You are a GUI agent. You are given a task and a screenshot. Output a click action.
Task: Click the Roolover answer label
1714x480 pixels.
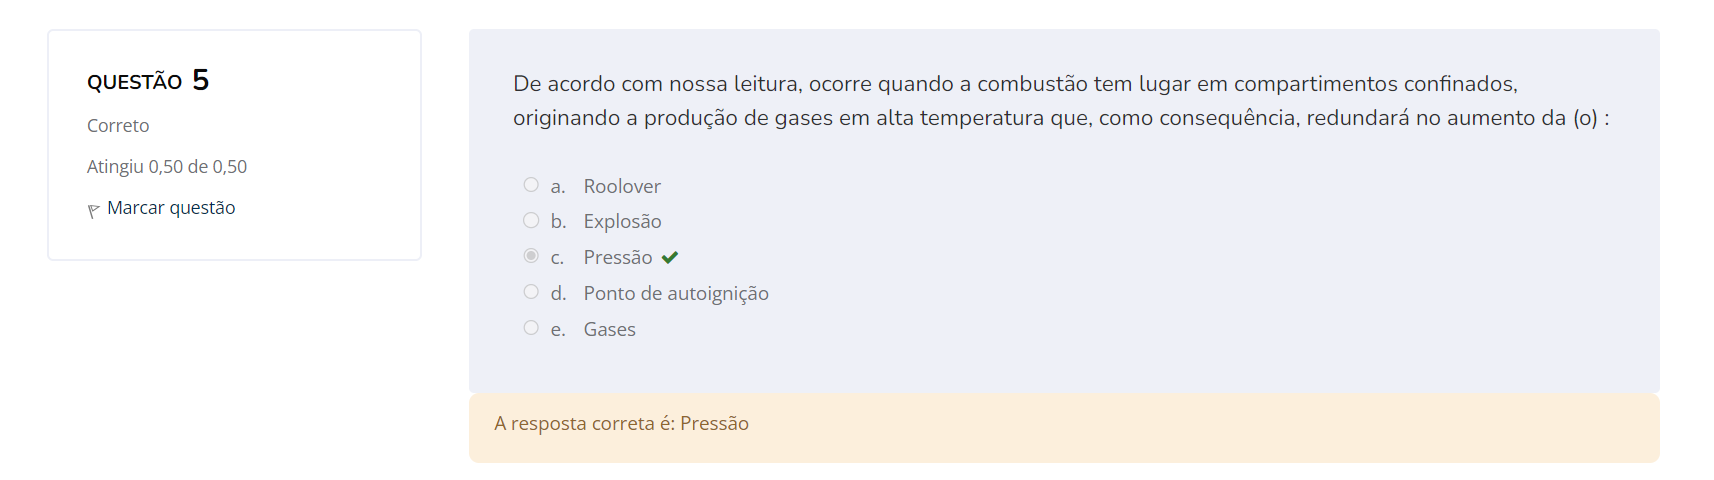(622, 186)
